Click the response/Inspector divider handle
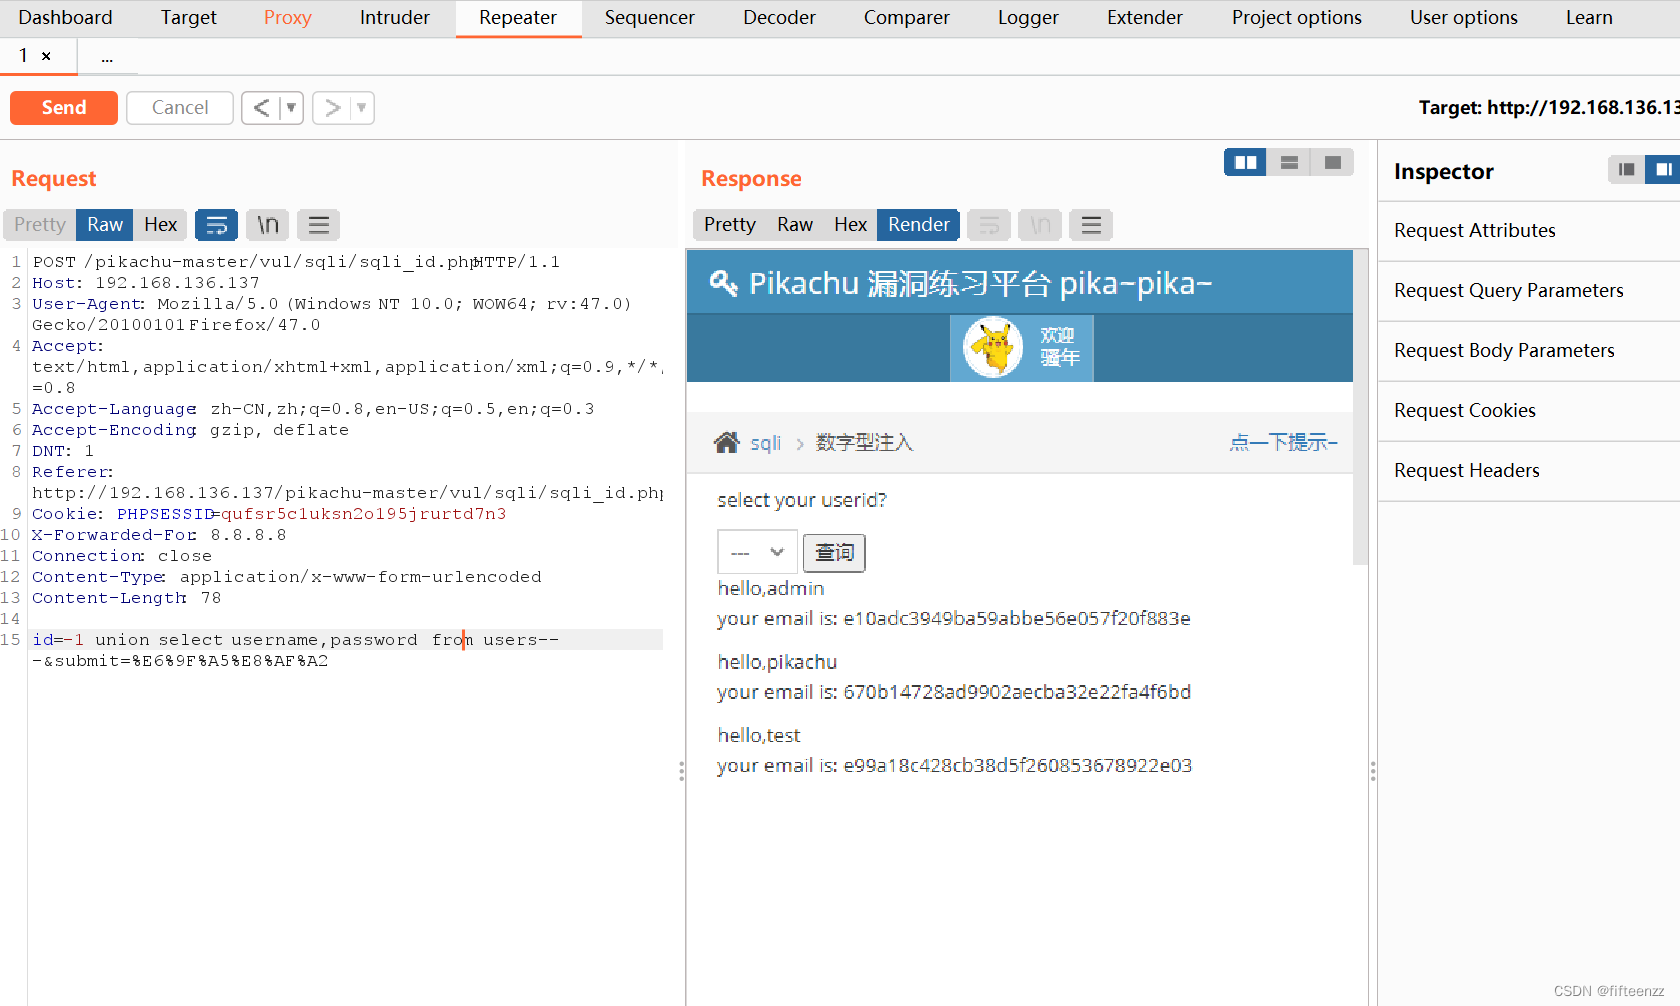The width and height of the screenshot is (1680, 1006). tap(1373, 771)
